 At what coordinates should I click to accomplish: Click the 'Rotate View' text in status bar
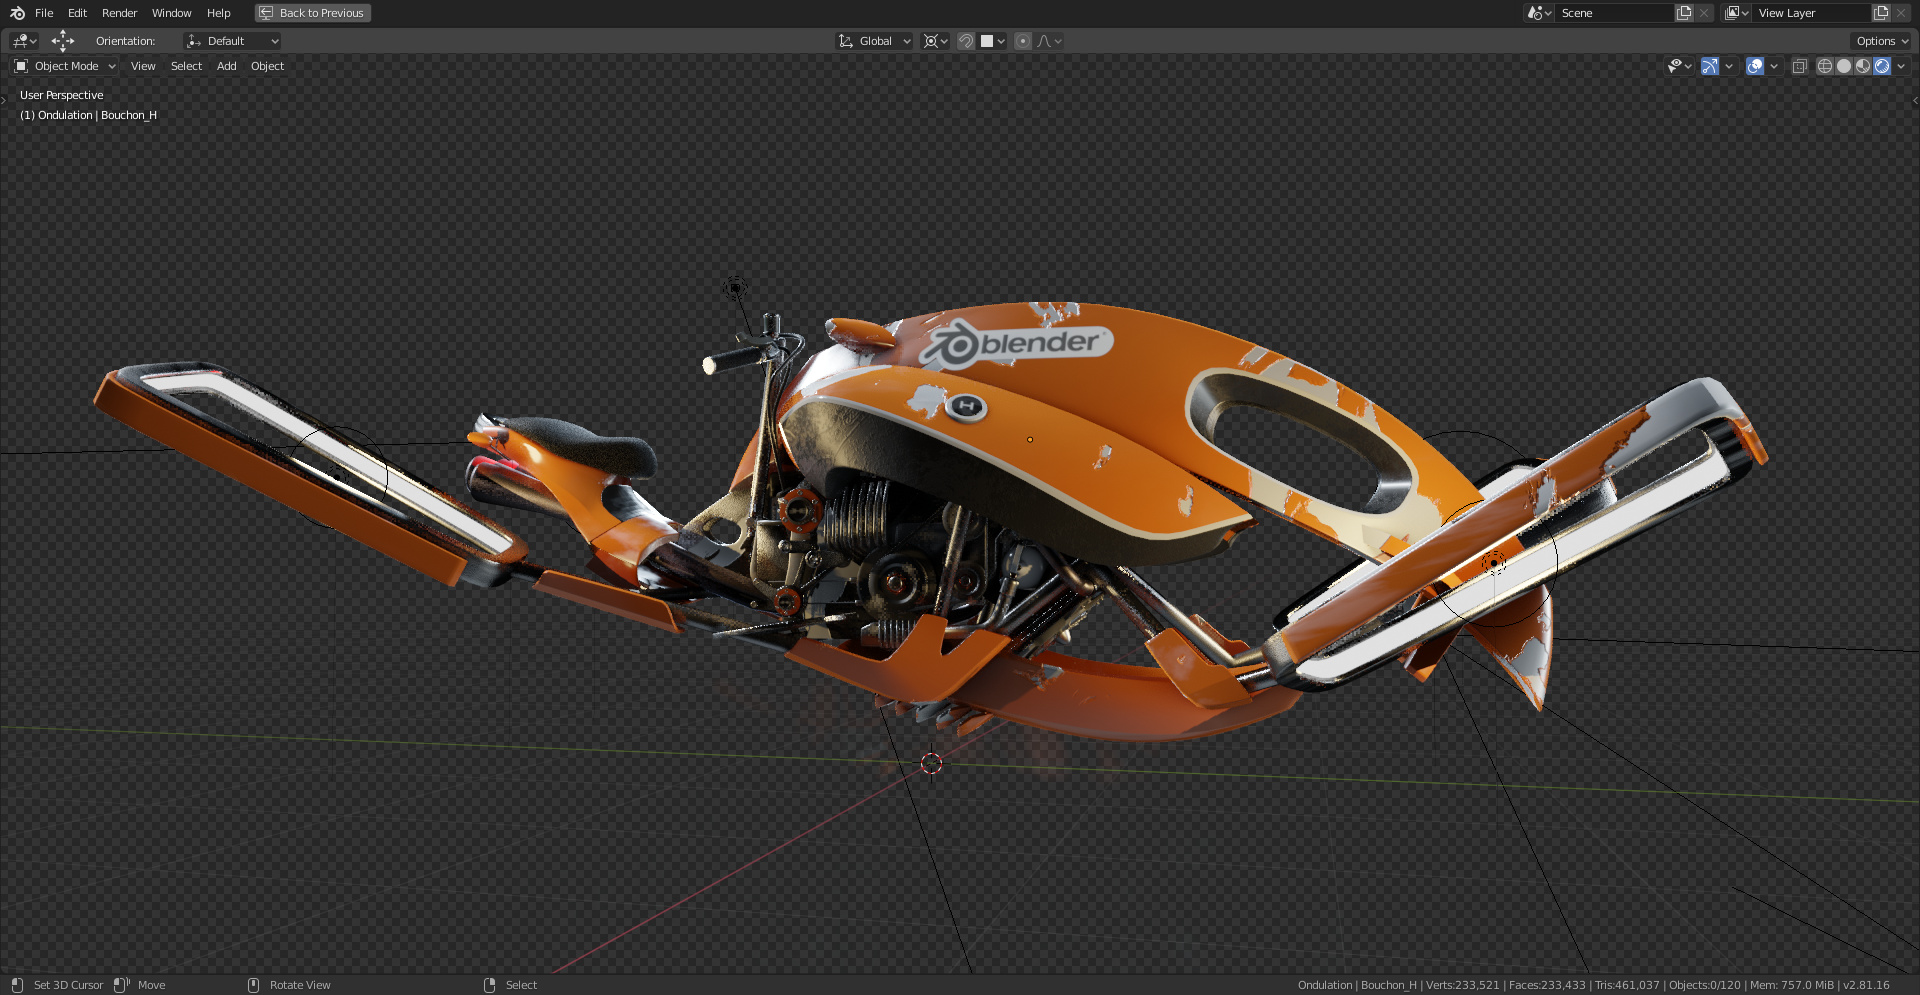(x=300, y=985)
